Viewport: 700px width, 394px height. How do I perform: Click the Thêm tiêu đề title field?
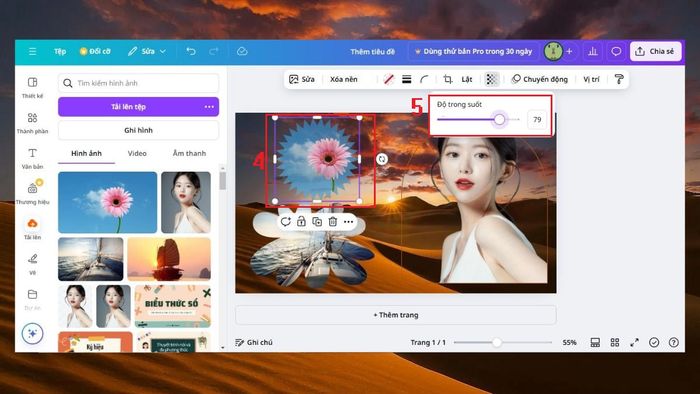(x=372, y=51)
